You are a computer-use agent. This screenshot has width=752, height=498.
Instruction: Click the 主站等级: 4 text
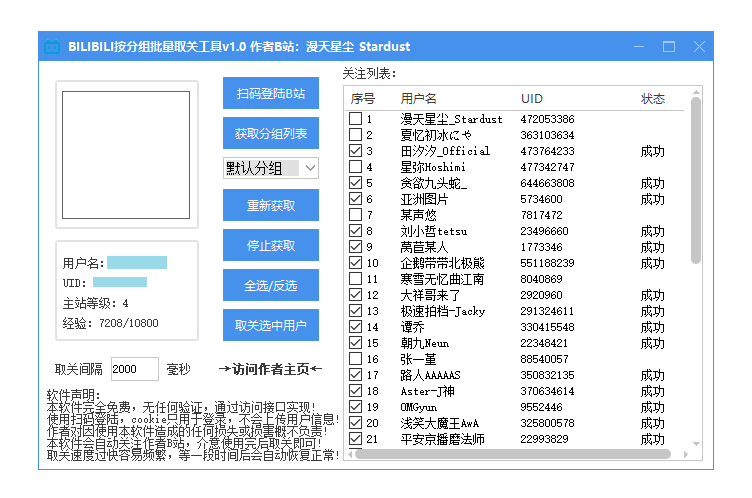[x=95, y=303]
